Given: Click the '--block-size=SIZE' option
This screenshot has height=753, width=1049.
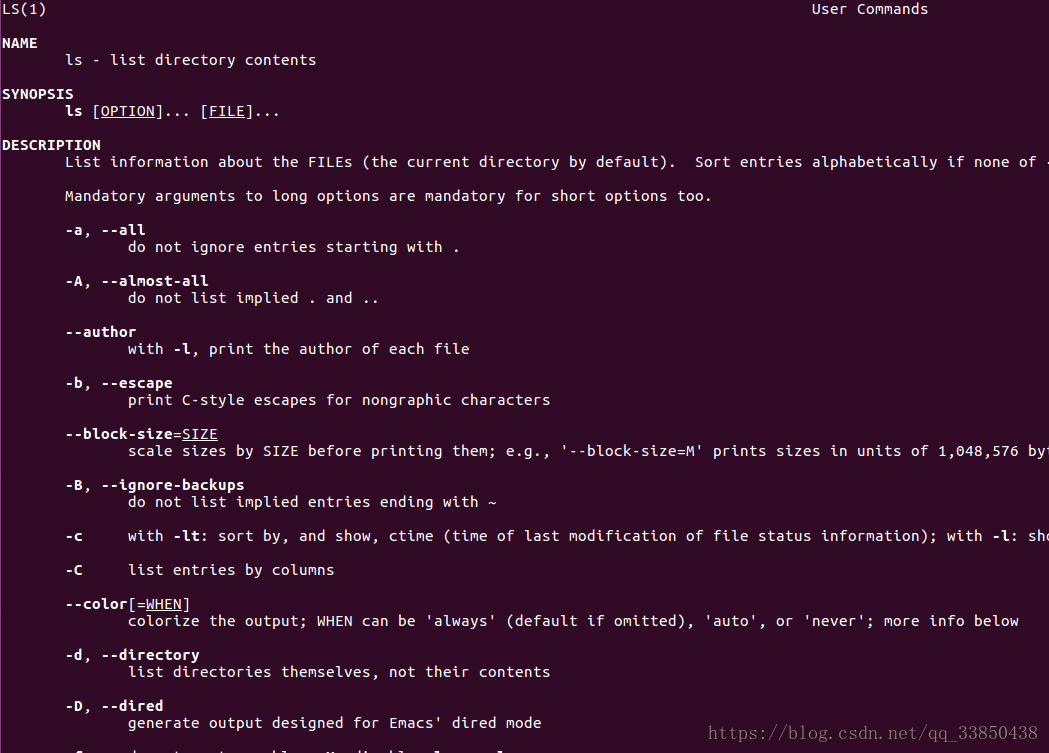Looking at the screenshot, I should [x=141, y=434].
